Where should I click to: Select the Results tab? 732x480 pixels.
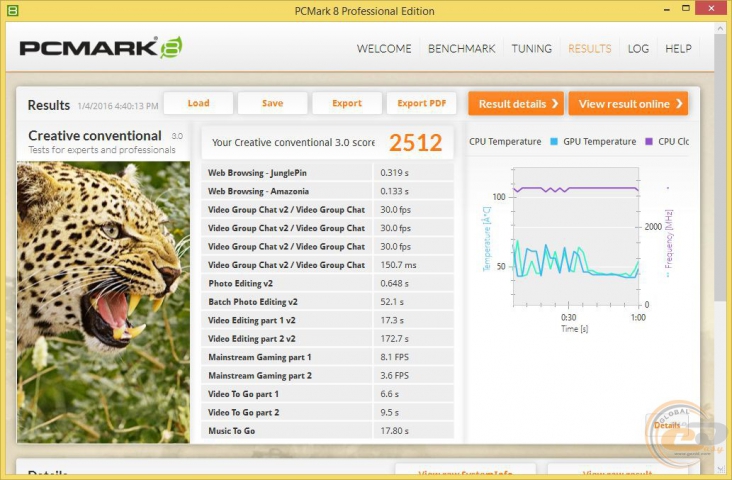pyautogui.click(x=589, y=49)
